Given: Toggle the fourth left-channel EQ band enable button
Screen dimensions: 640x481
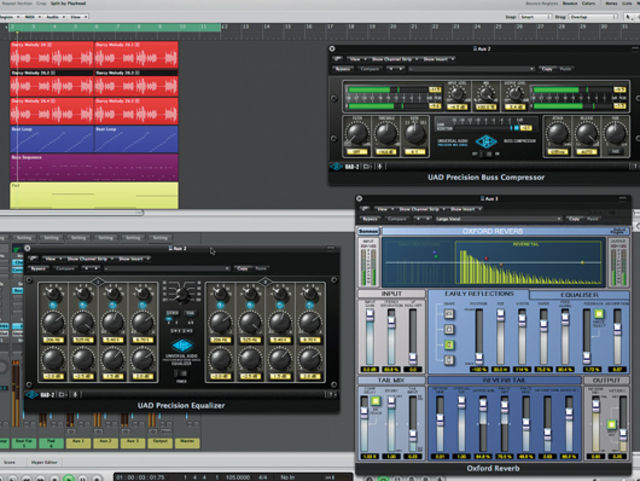Looking at the screenshot, I should click(142, 305).
